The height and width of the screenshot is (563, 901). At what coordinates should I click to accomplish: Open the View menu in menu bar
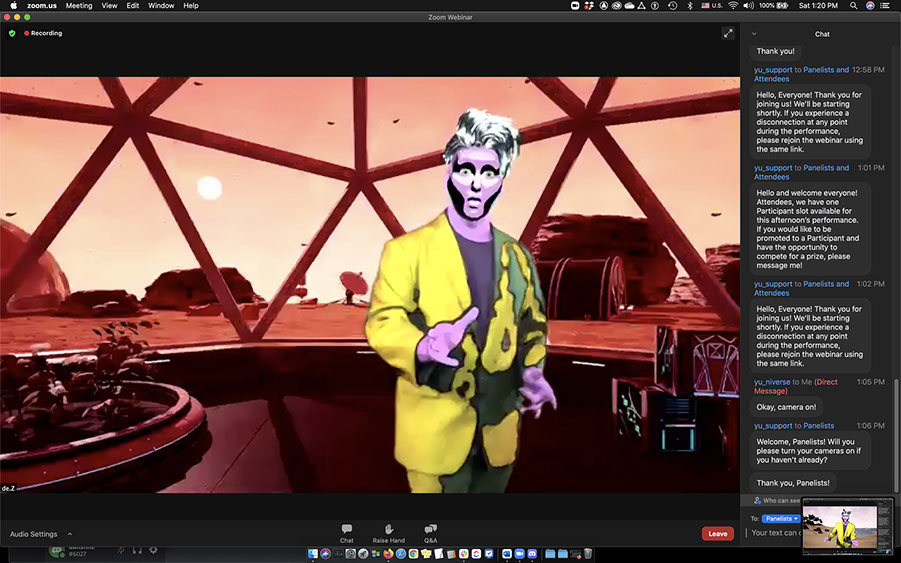109,6
